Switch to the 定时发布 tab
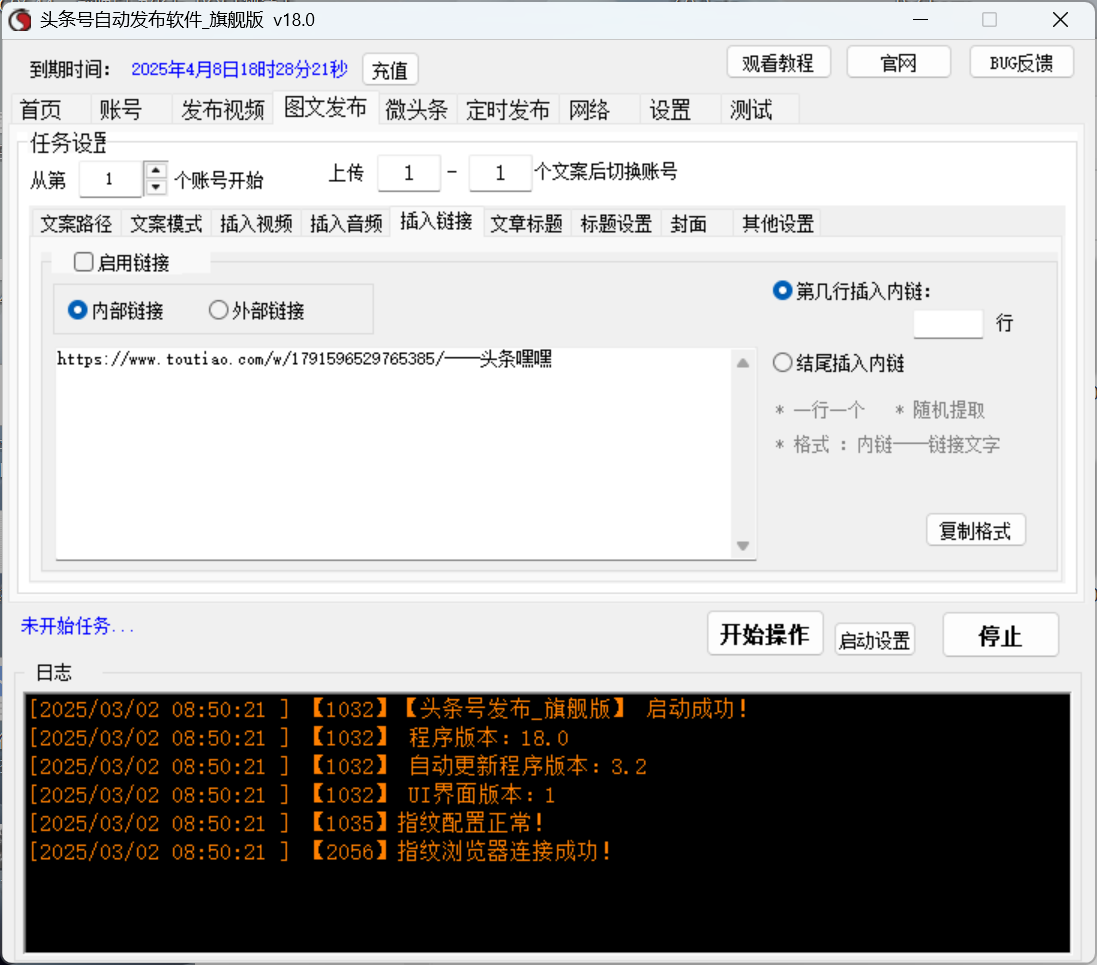1097x965 pixels. pyautogui.click(x=508, y=110)
